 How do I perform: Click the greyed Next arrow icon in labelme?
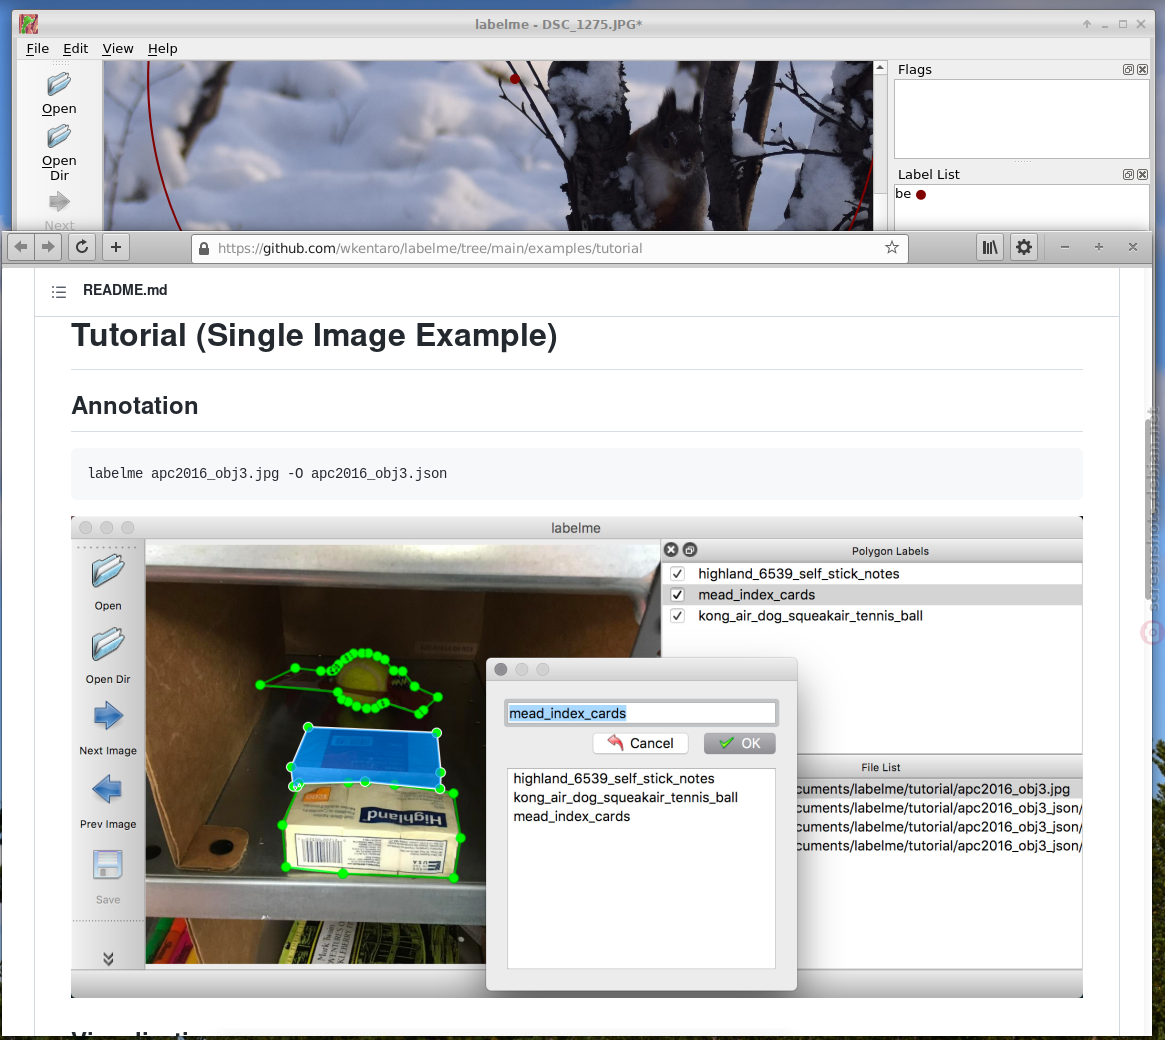[x=59, y=201]
